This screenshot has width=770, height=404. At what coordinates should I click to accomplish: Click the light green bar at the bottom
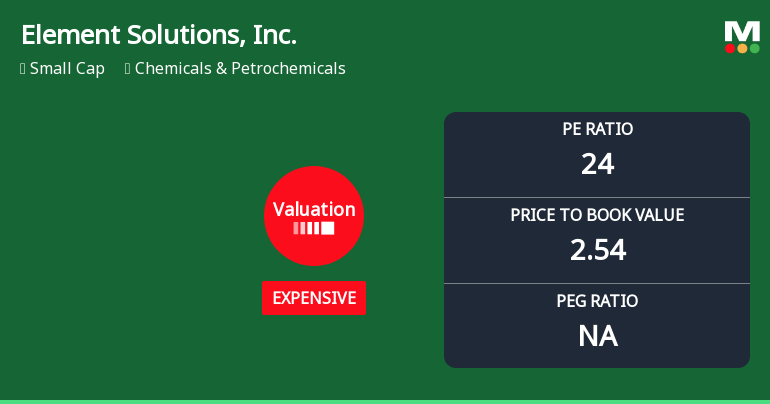385,401
